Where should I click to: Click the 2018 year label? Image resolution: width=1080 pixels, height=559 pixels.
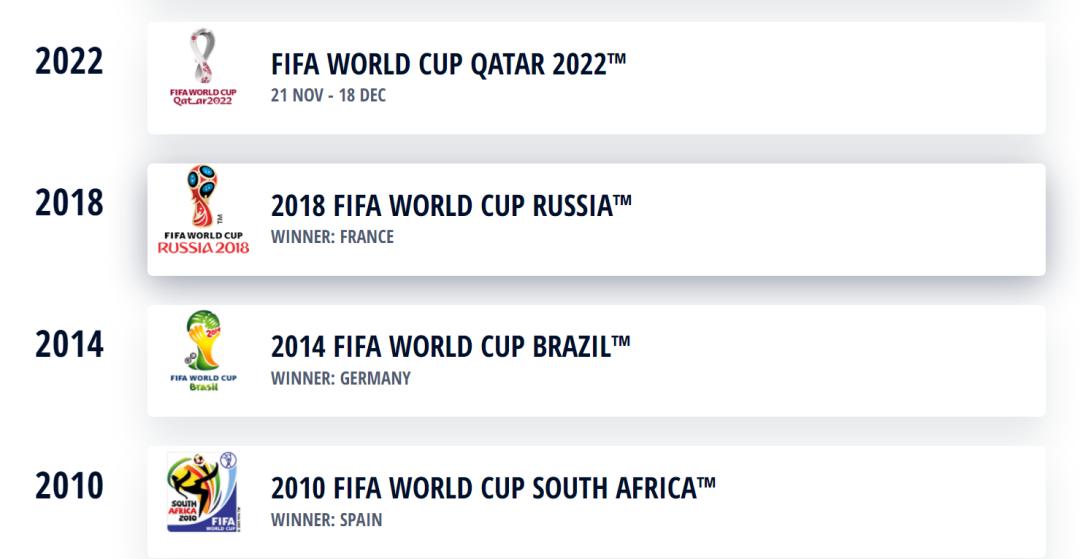pos(69,203)
